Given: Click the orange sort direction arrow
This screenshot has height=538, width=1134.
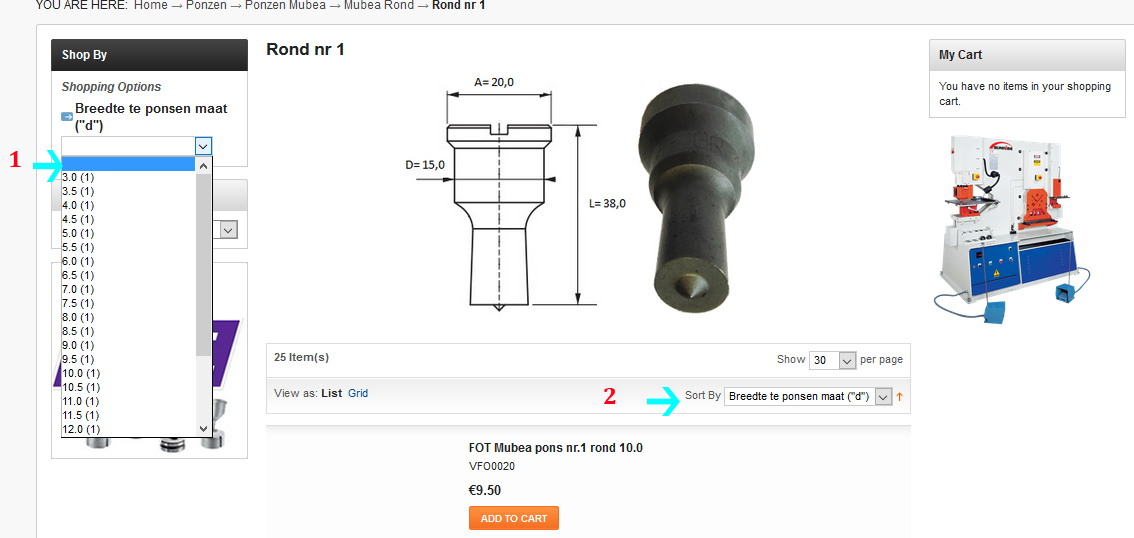Looking at the screenshot, I should [900, 396].
